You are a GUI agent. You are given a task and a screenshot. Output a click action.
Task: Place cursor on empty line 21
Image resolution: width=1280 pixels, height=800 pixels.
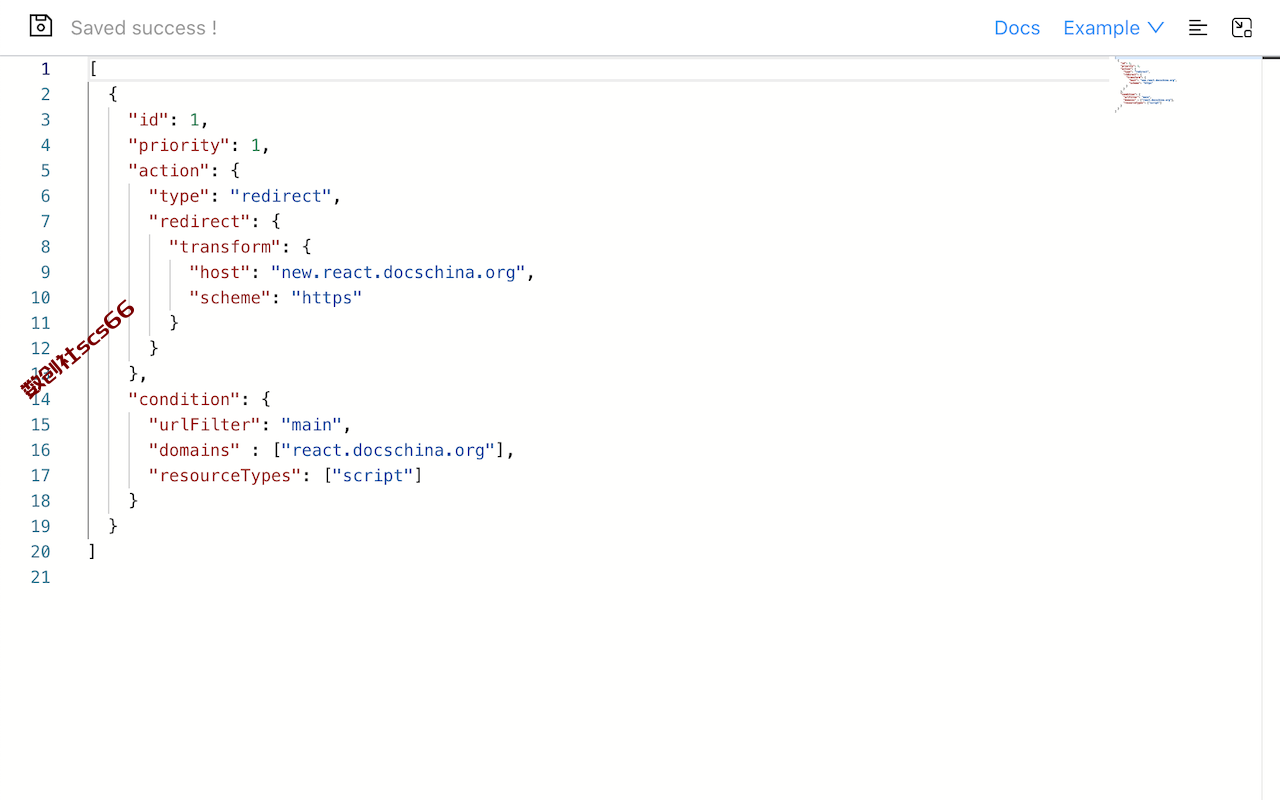(x=600, y=578)
